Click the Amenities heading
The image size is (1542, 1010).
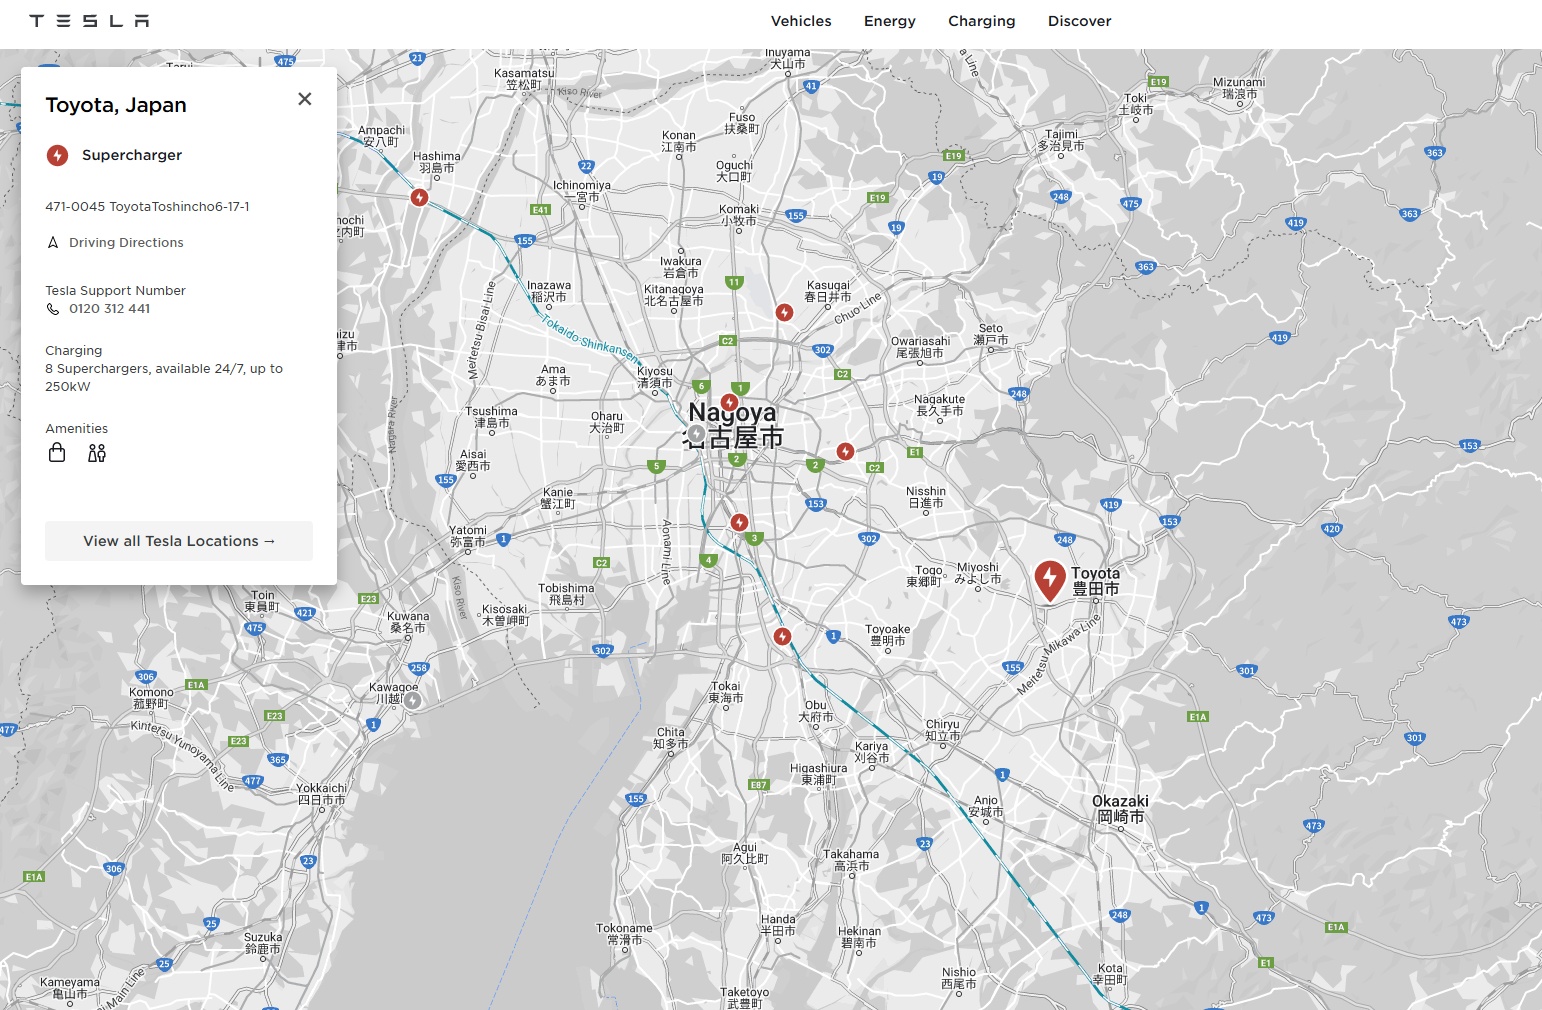coord(77,429)
